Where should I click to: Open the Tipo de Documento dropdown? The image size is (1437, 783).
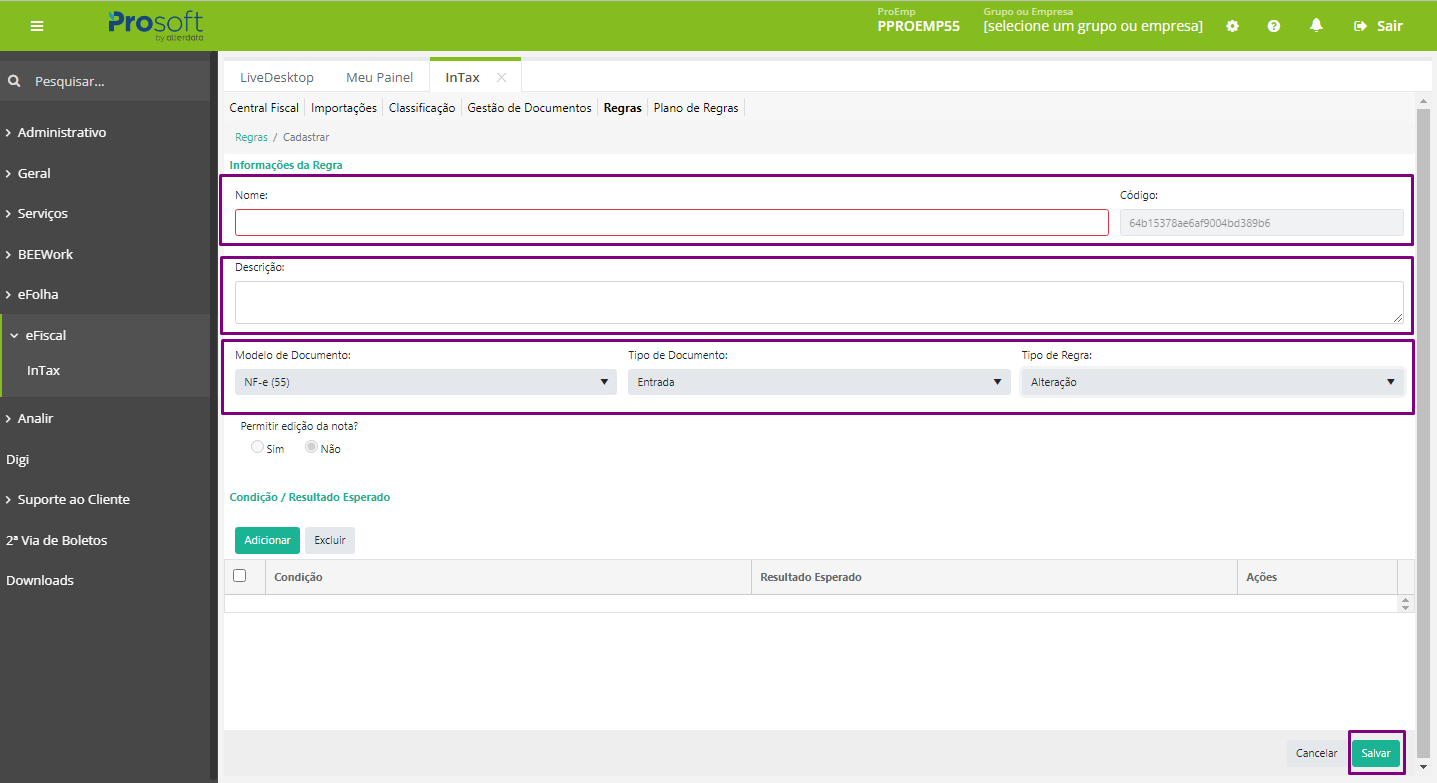[818, 382]
